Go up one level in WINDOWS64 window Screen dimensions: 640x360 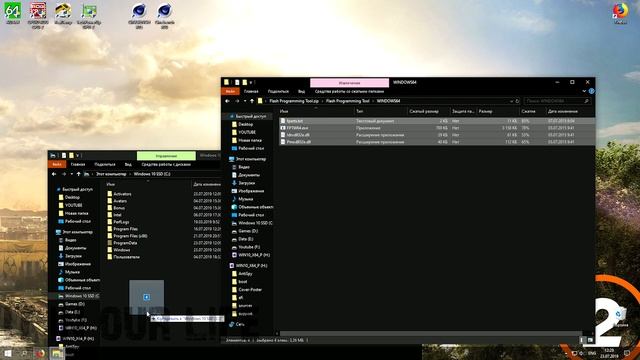(252, 101)
